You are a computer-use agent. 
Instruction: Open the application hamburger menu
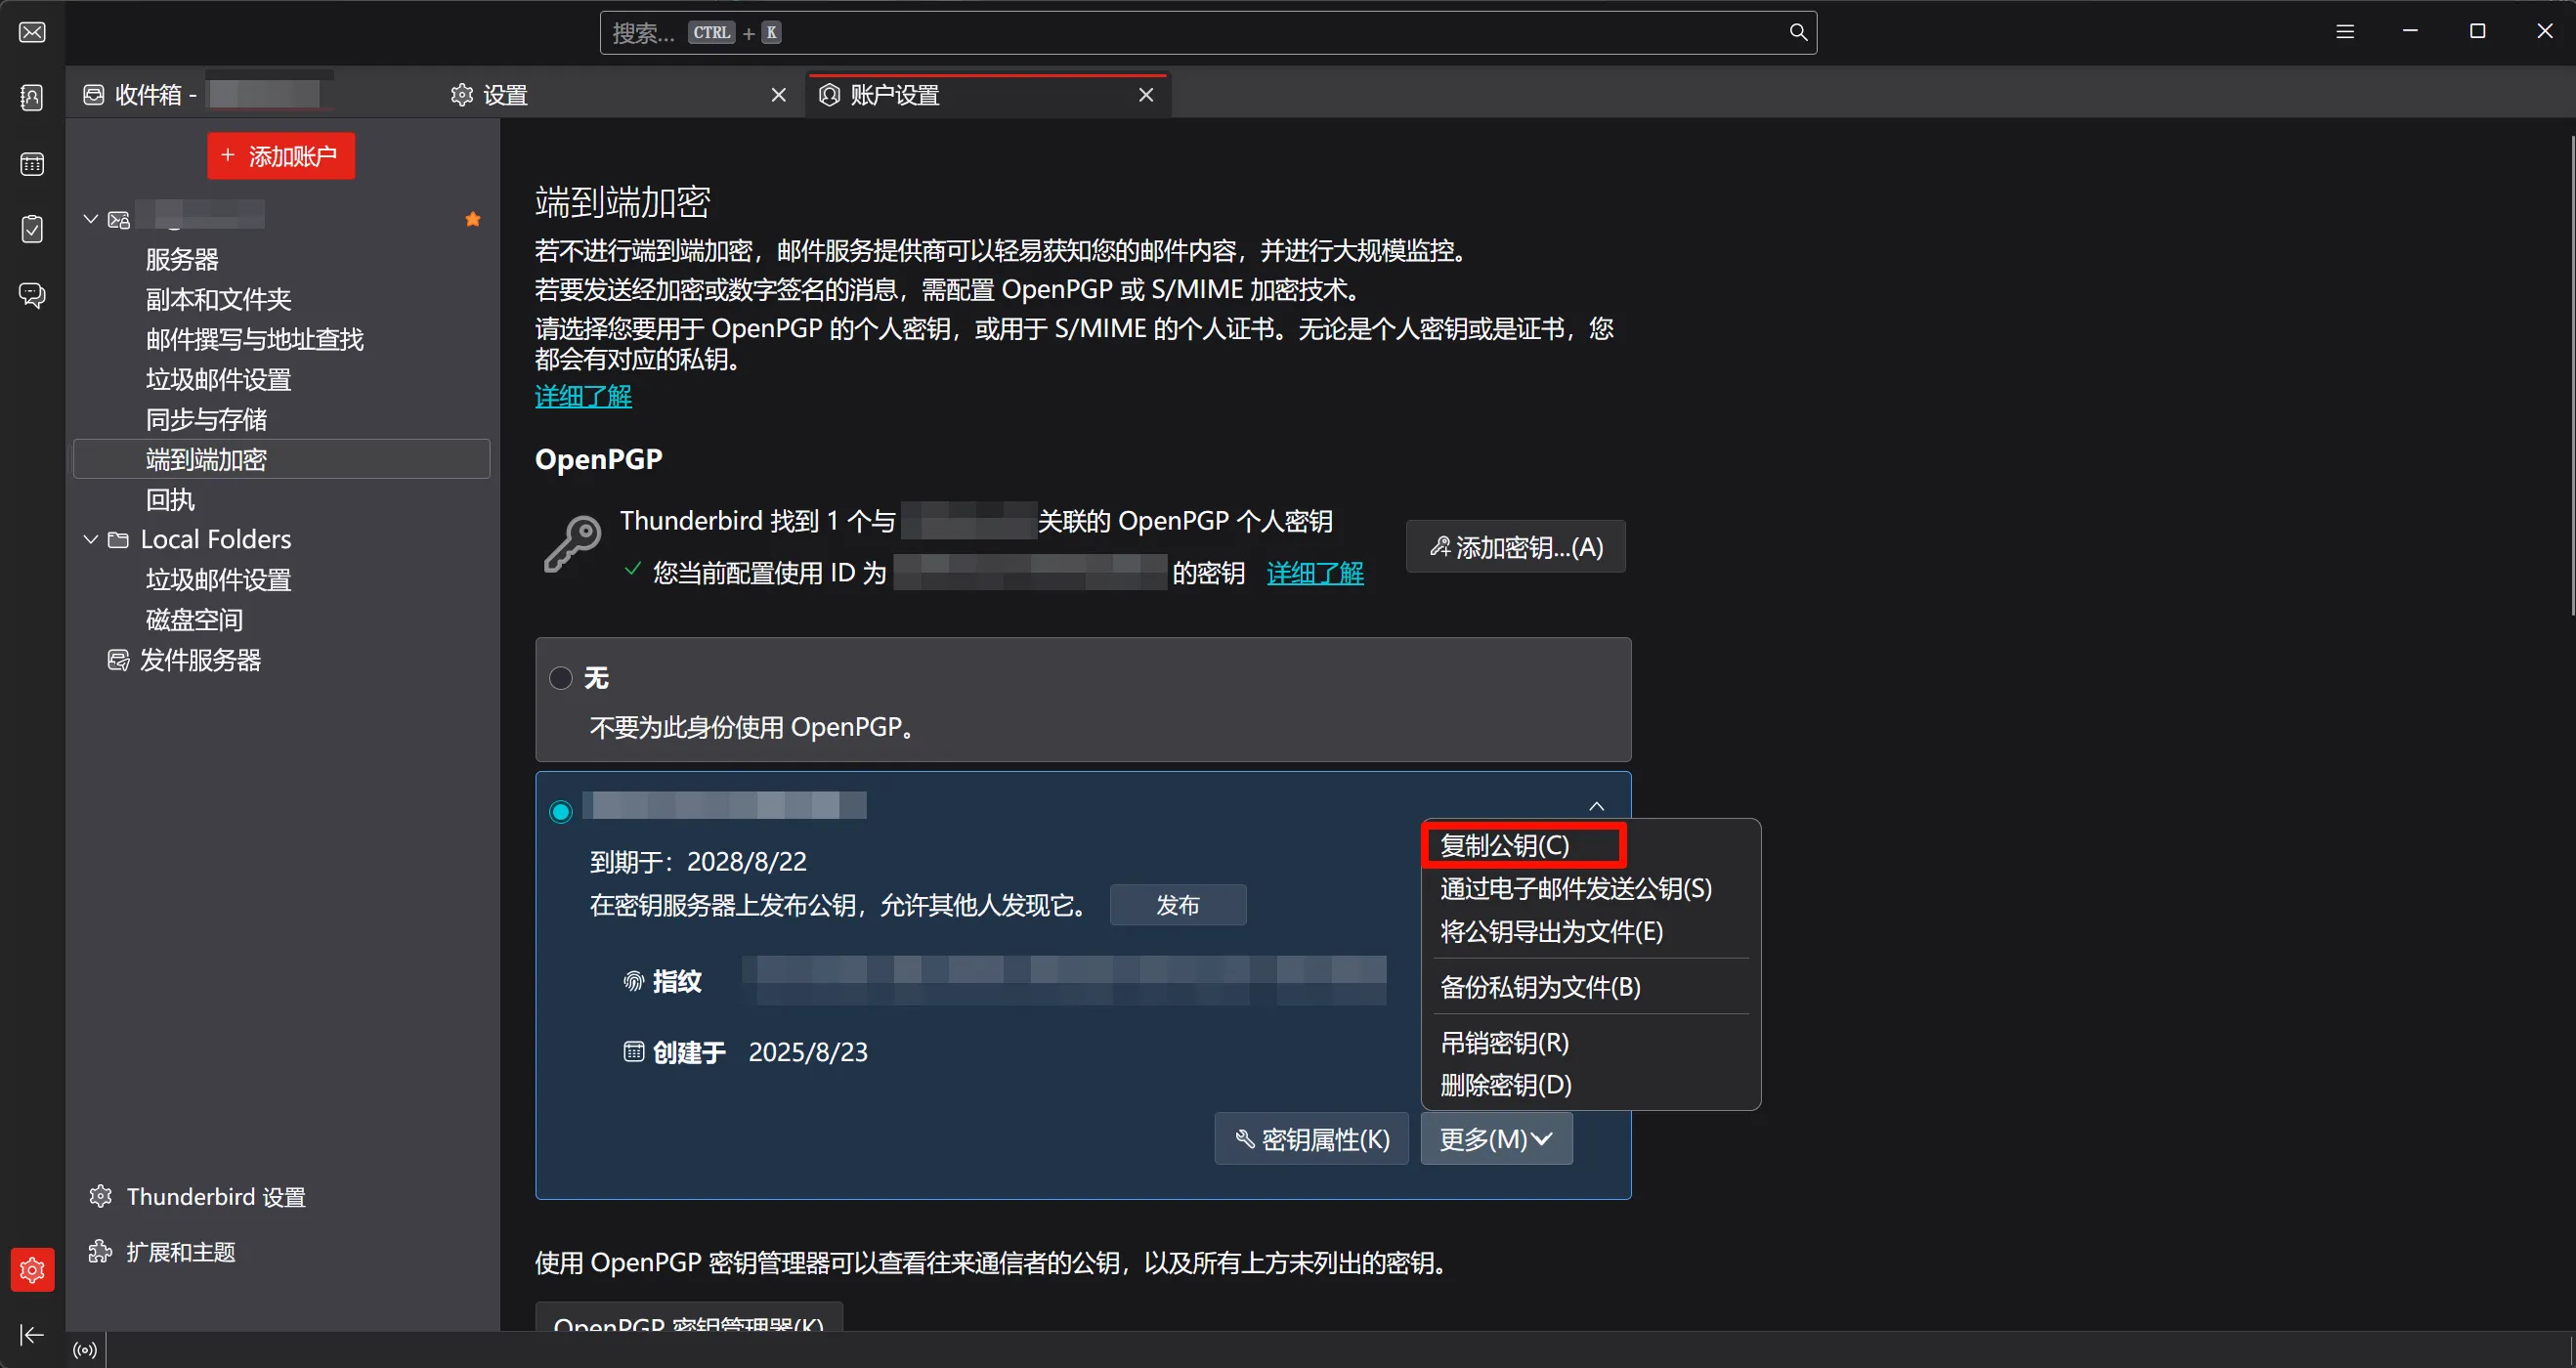click(2344, 31)
